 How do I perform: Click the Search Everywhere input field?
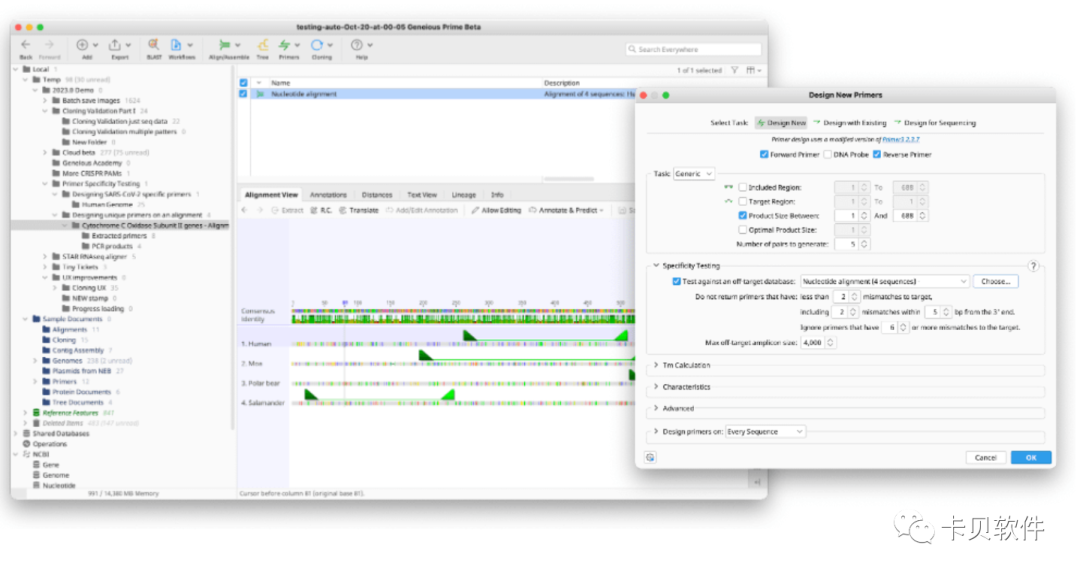[693, 50]
